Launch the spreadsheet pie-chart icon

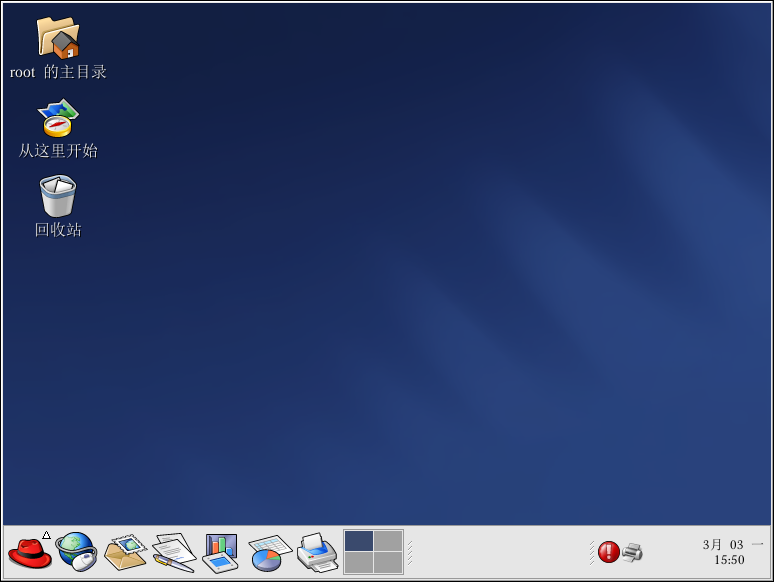pyautogui.click(x=270, y=553)
